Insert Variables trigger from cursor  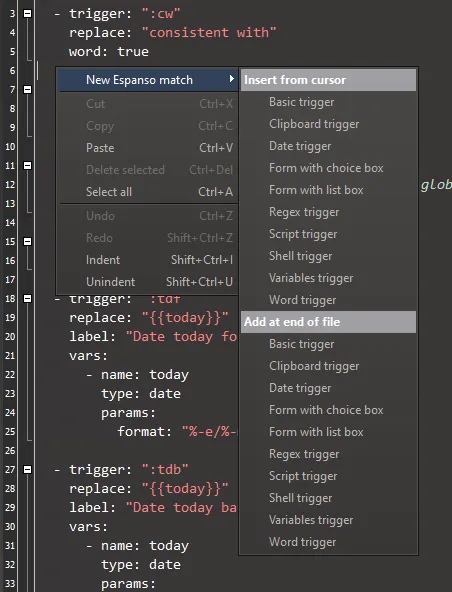click(x=328, y=278)
